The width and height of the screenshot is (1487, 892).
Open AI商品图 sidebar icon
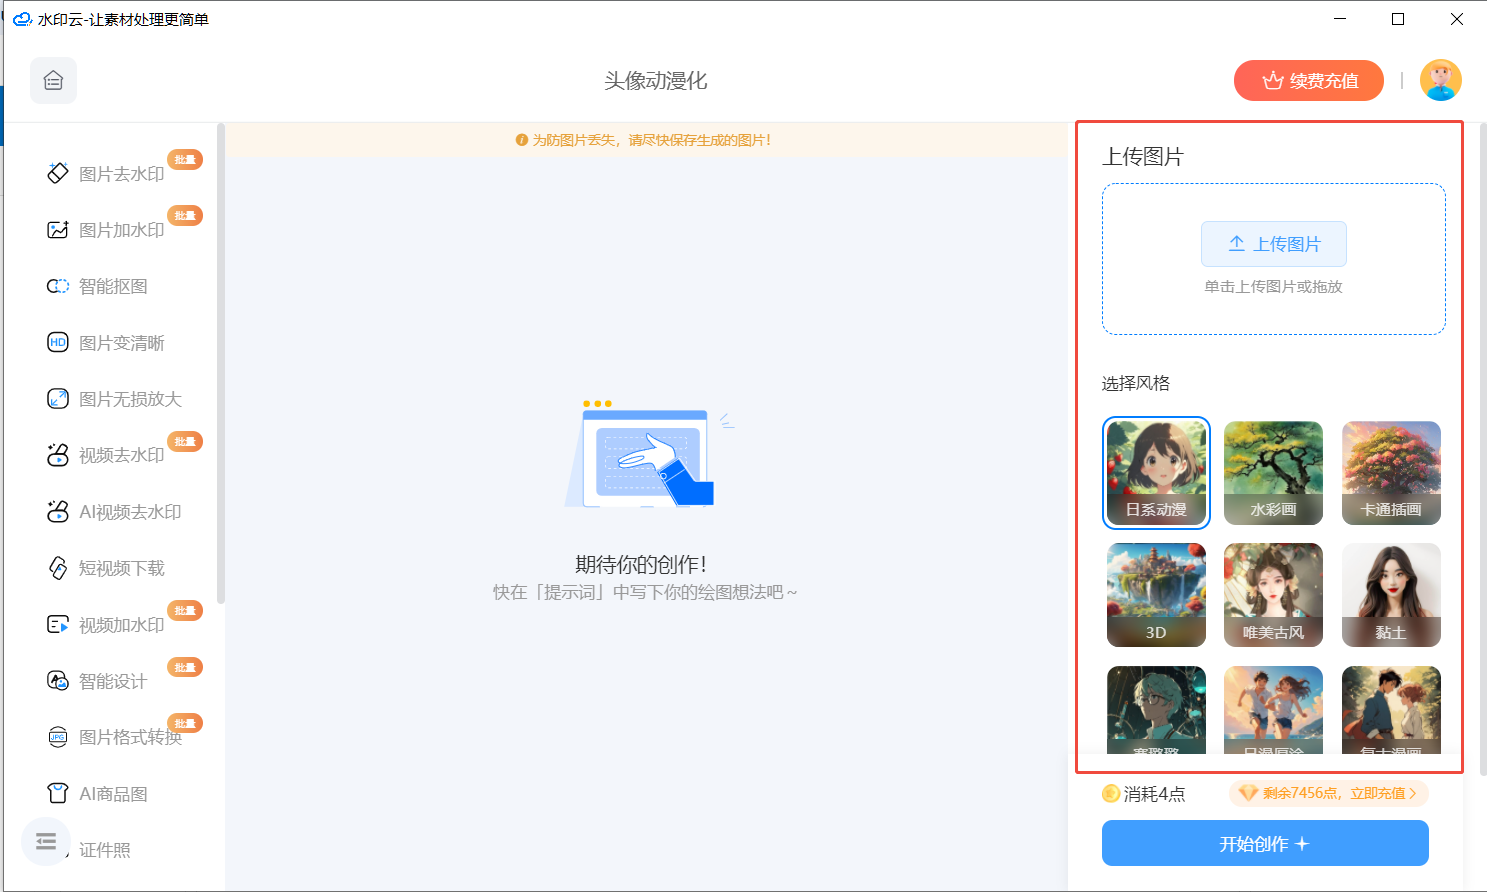coord(58,793)
